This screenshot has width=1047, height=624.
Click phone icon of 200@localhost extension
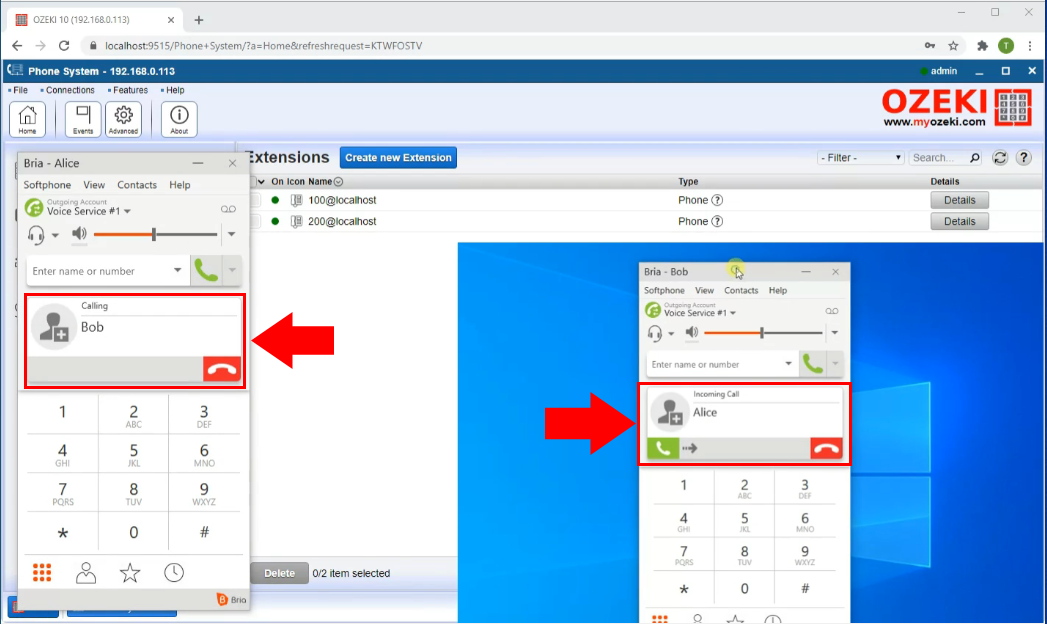pos(296,222)
